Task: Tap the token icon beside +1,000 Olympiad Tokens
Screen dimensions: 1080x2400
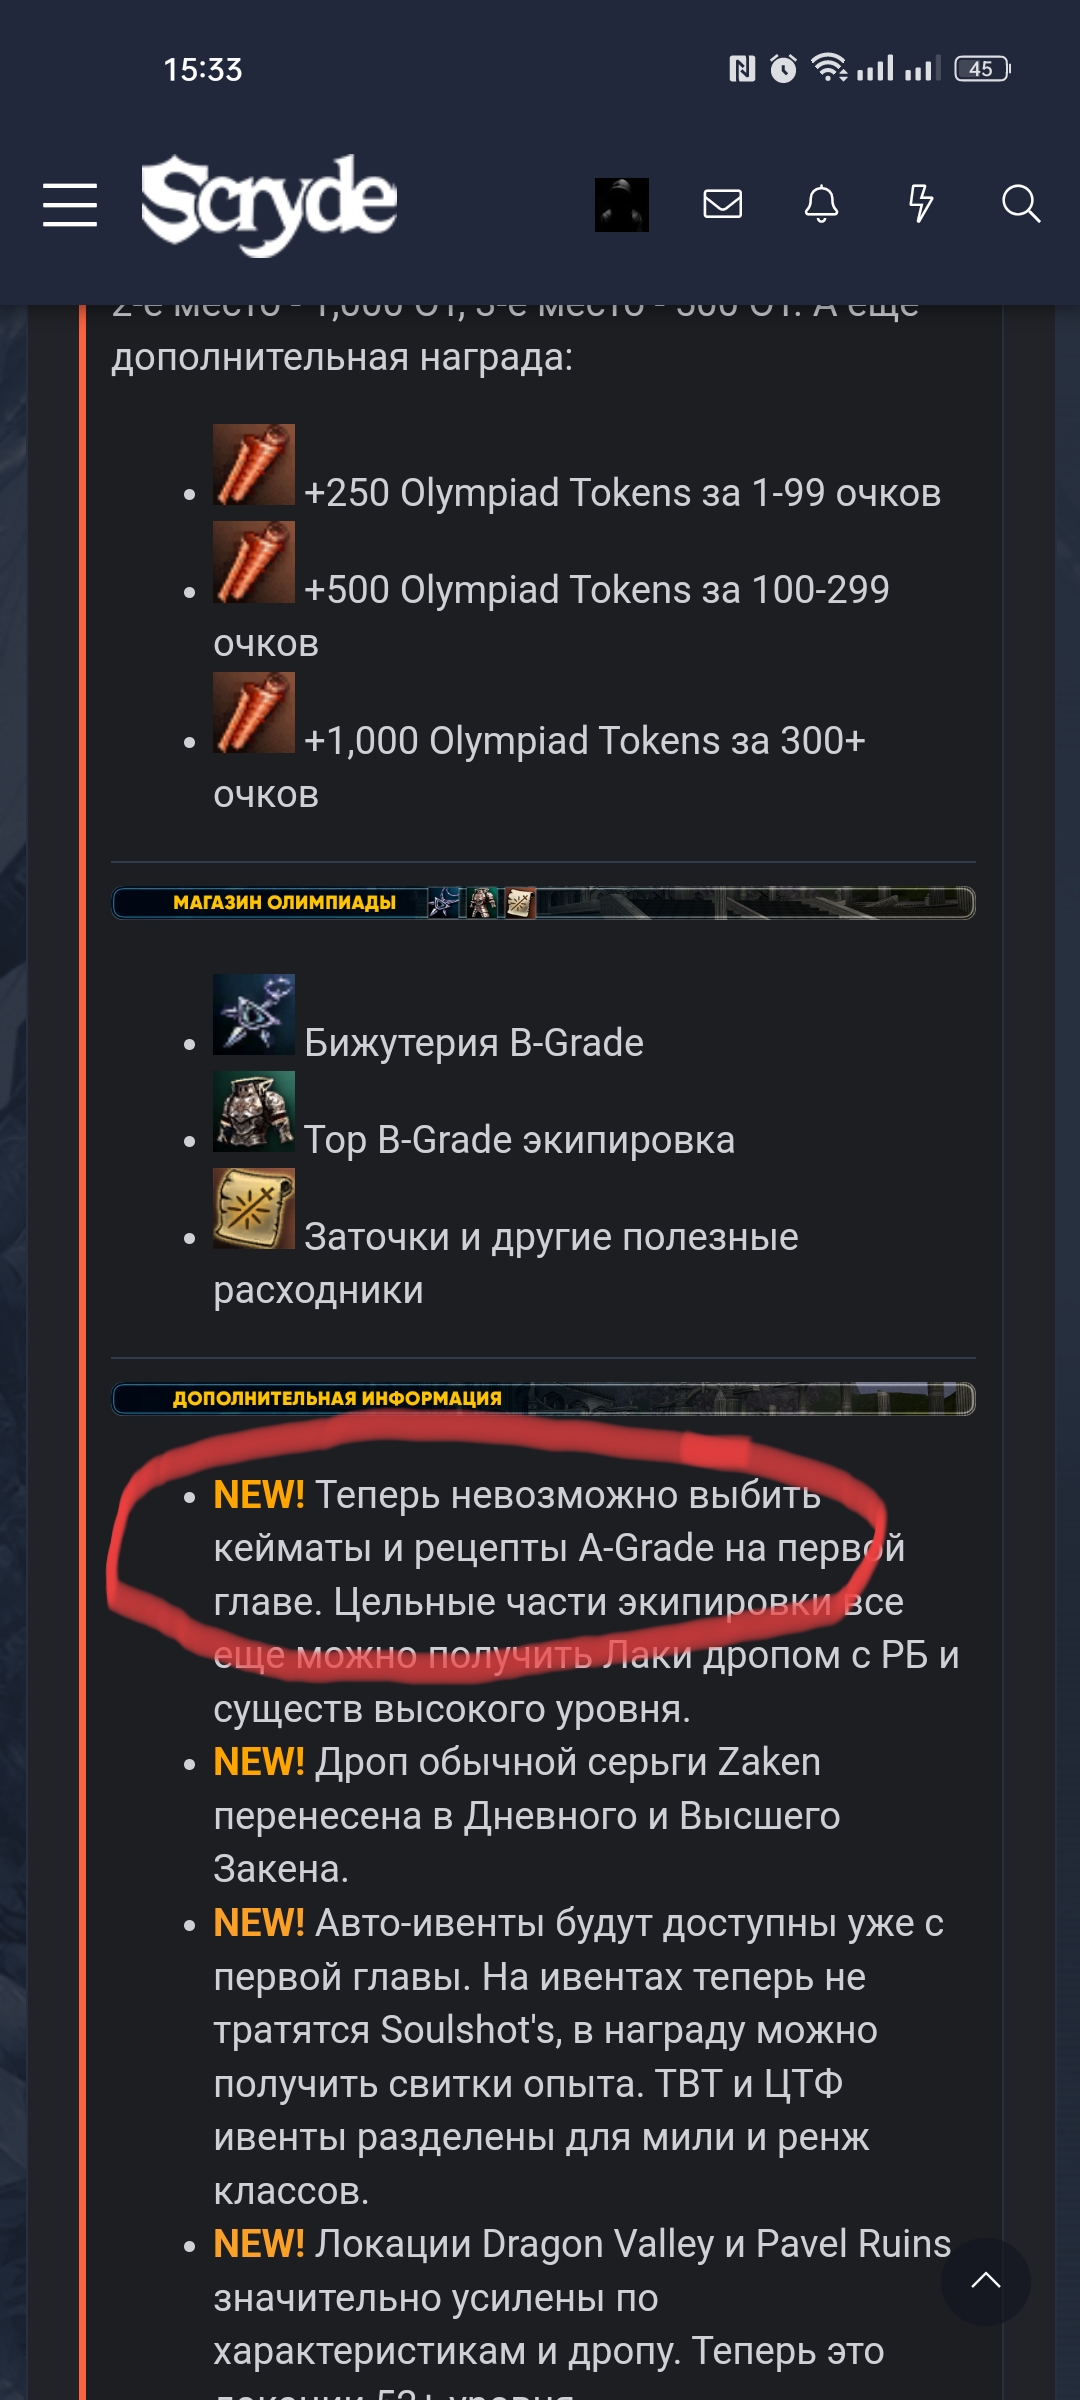Action: (254, 713)
